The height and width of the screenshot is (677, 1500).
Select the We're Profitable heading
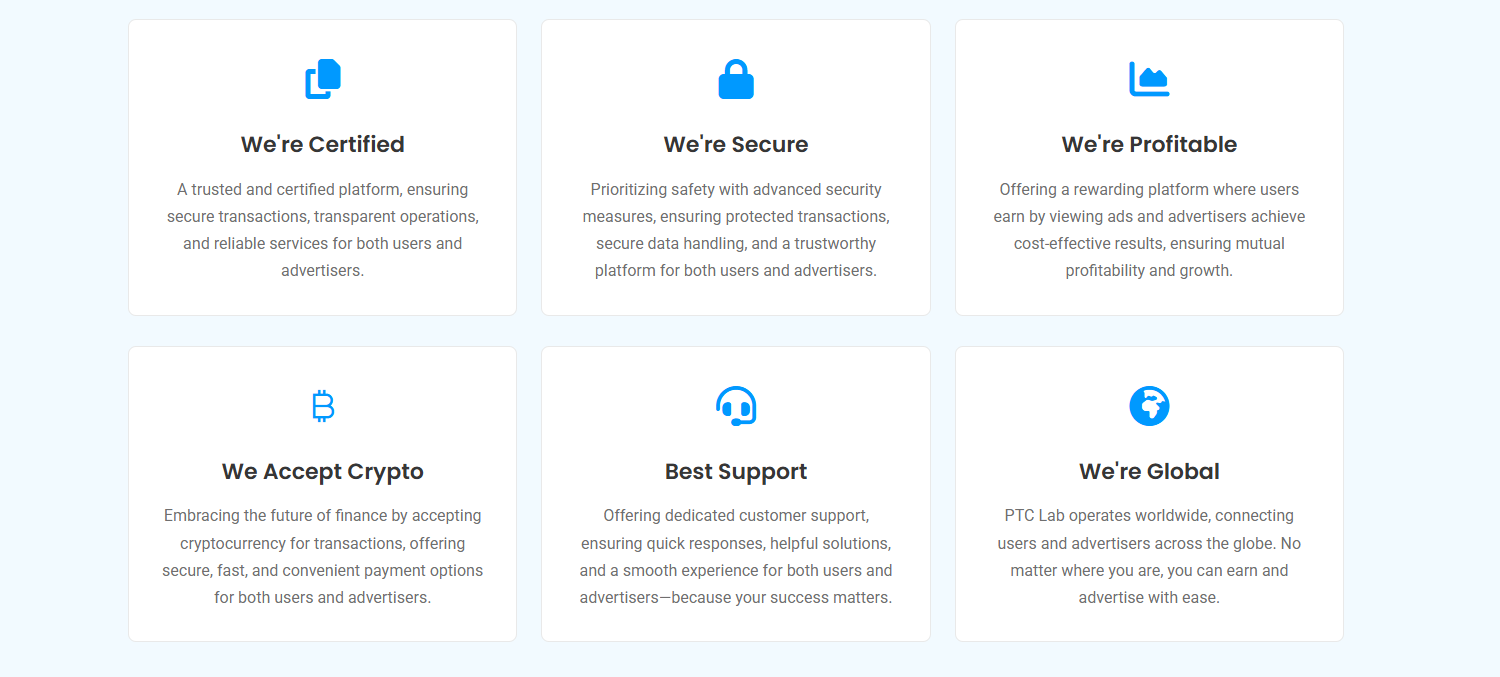(x=1149, y=144)
